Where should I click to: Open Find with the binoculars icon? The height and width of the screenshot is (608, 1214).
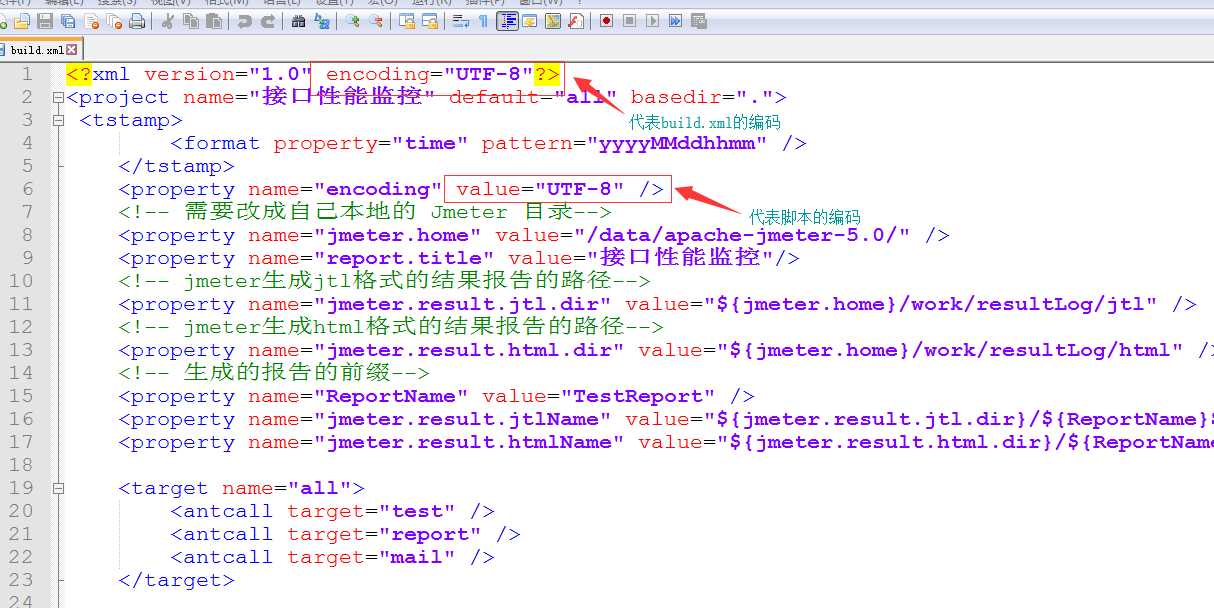[x=298, y=21]
